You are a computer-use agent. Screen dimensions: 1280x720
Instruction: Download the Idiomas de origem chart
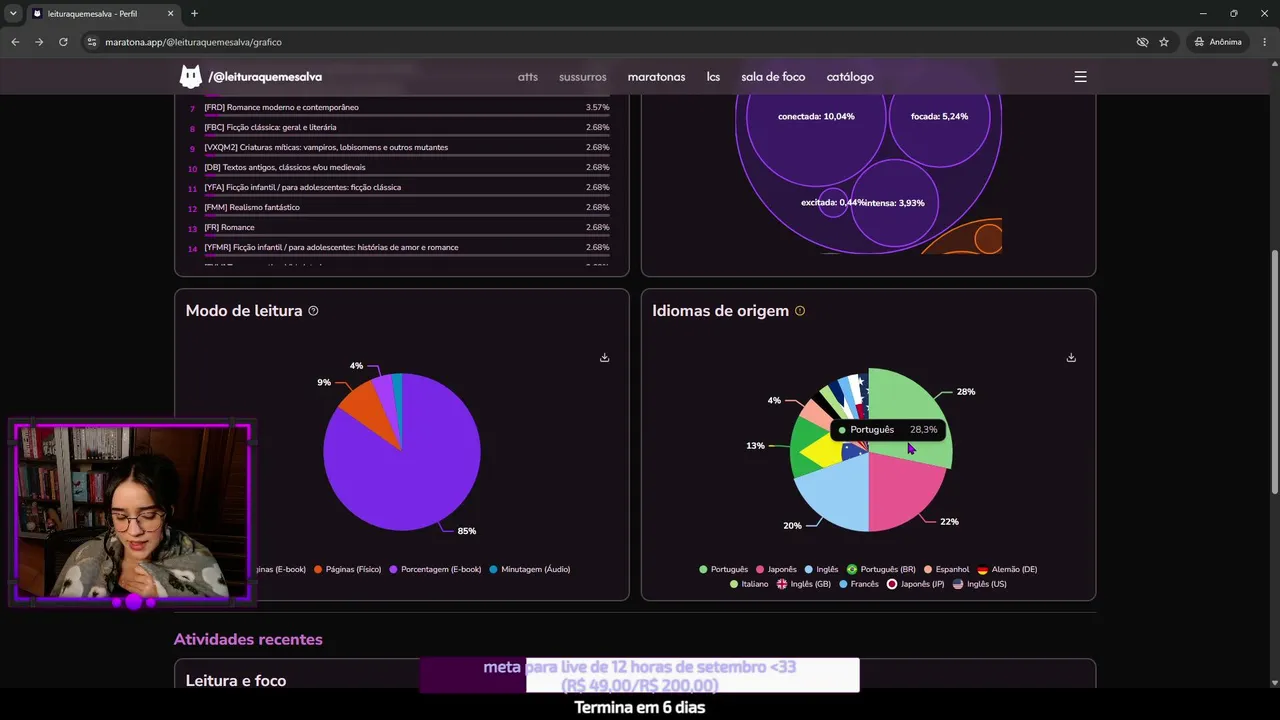[x=1071, y=357]
